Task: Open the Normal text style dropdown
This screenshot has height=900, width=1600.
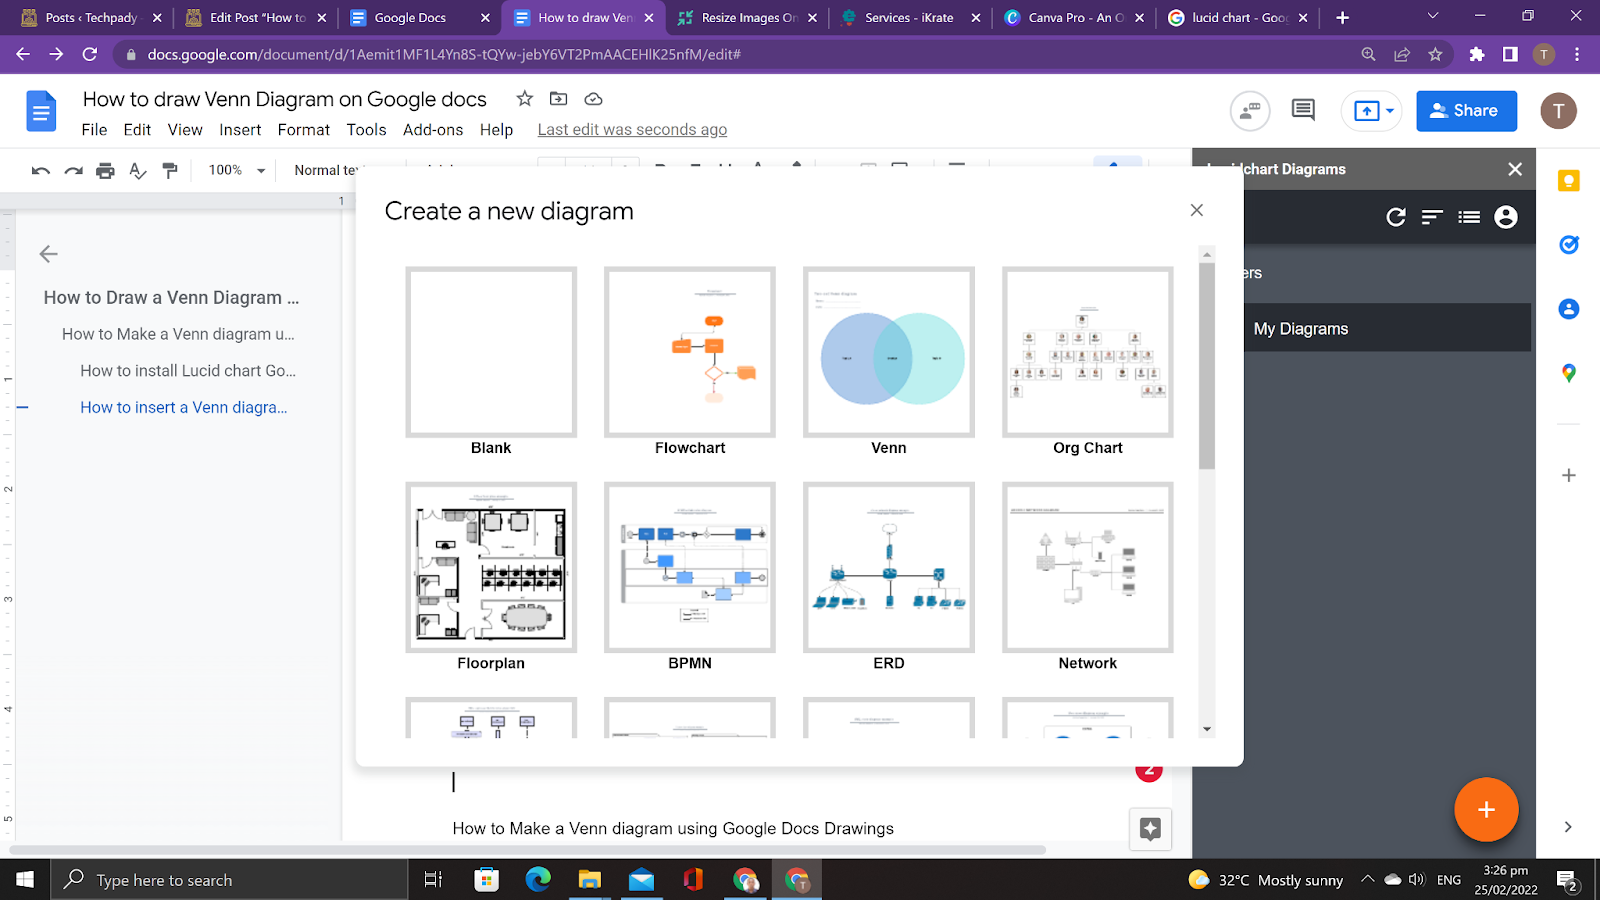Action: (x=326, y=171)
